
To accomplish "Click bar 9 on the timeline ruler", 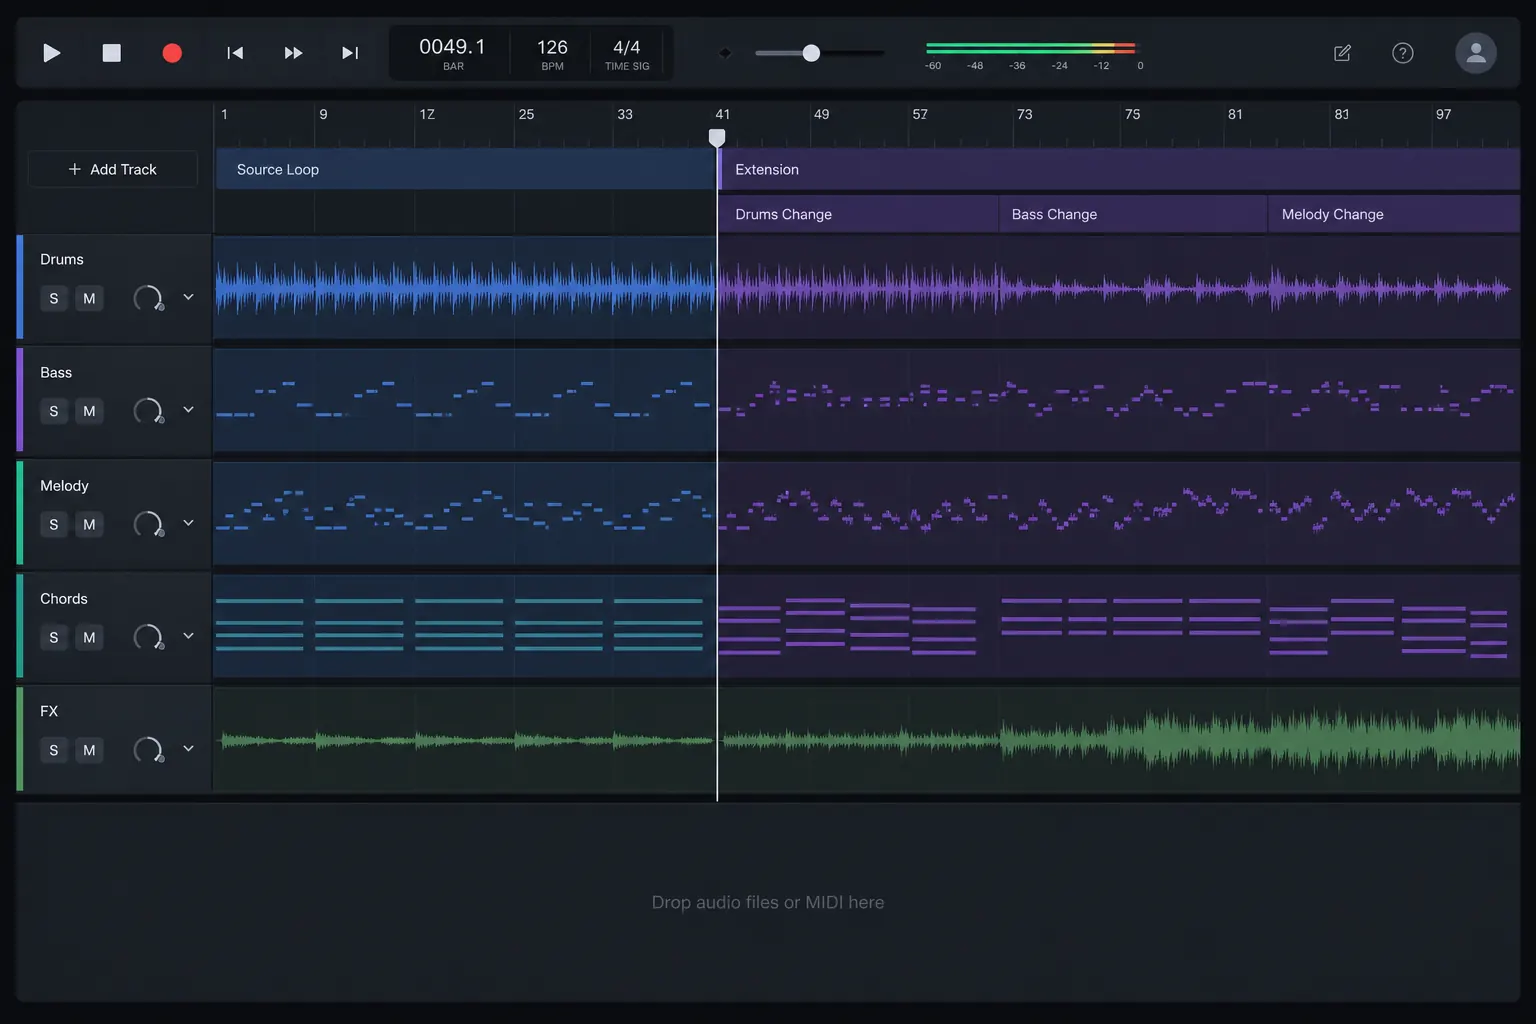I will pyautogui.click(x=323, y=114).
